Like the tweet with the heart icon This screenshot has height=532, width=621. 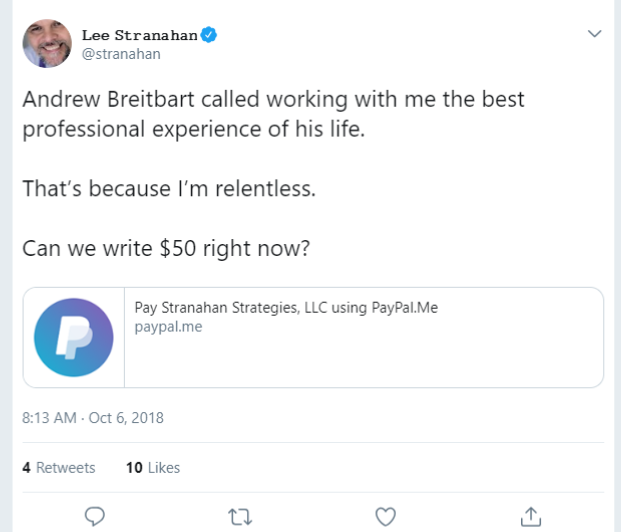(x=385, y=516)
